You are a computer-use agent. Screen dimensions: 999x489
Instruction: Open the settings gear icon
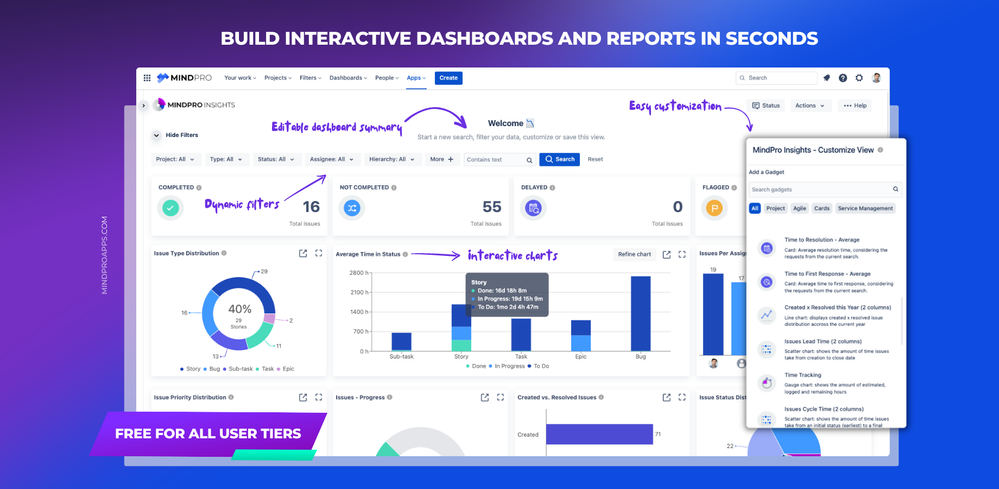click(859, 78)
